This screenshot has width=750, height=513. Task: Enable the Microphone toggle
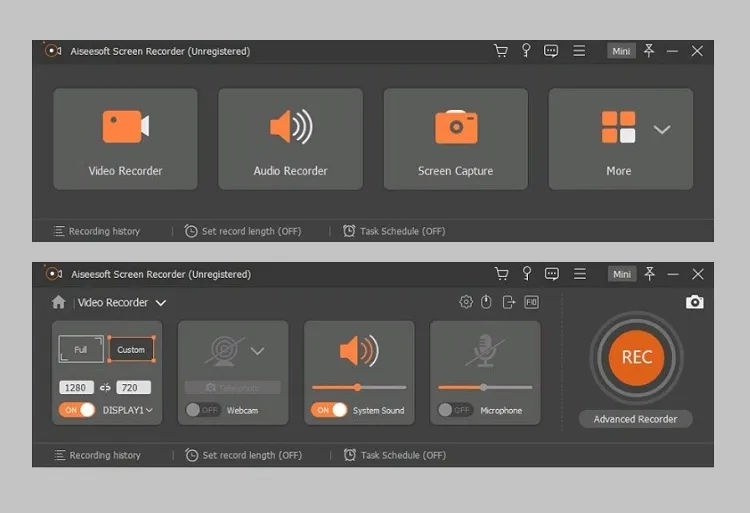[455, 410]
